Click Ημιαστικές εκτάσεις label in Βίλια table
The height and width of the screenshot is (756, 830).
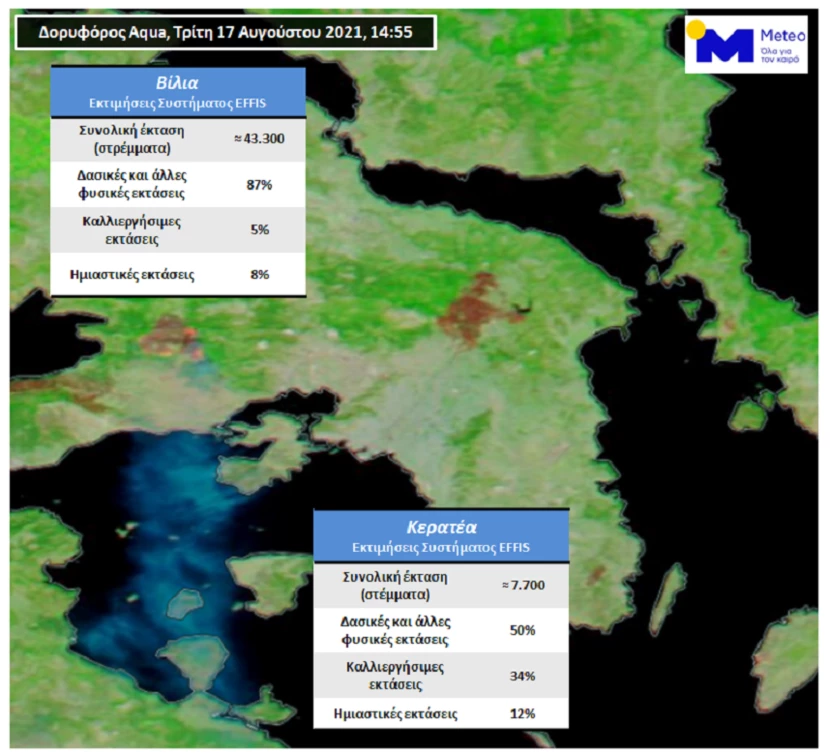(x=139, y=274)
